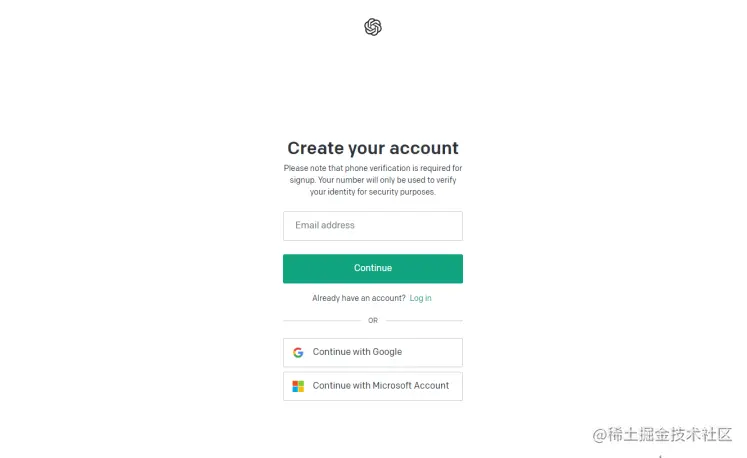Click the divider line right of OR
This screenshot has height=458, width=747.
424,321
